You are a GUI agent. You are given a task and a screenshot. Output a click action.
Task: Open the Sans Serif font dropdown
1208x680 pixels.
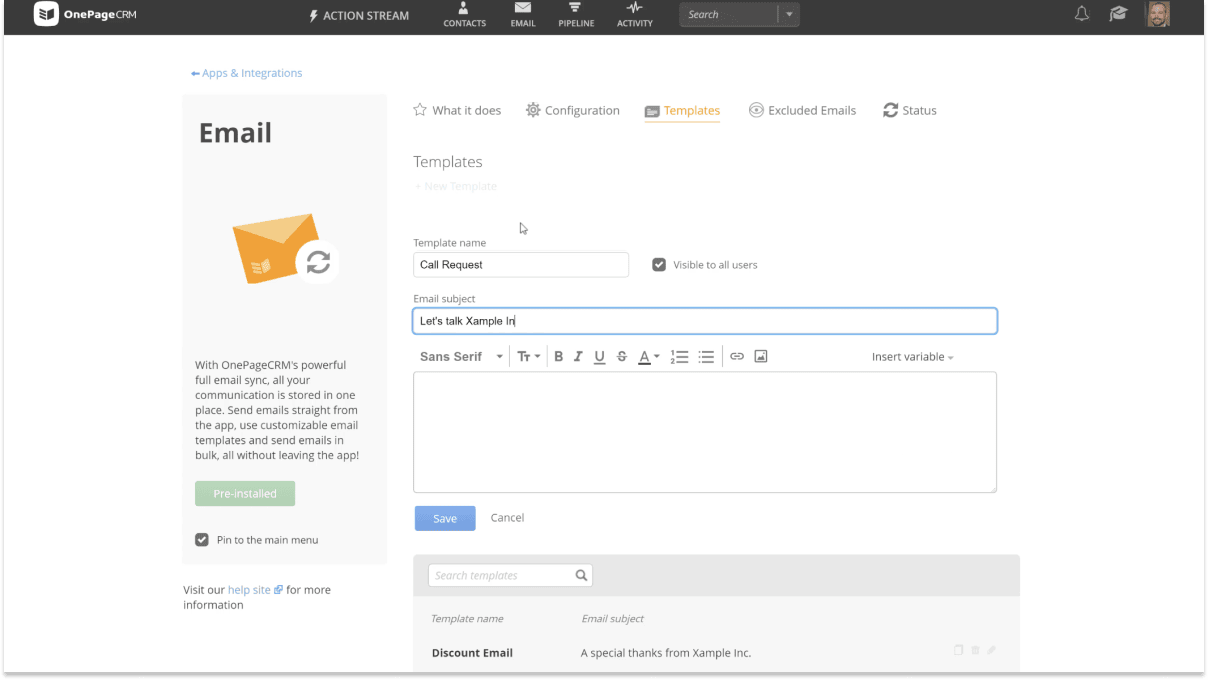pyautogui.click(x=461, y=356)
